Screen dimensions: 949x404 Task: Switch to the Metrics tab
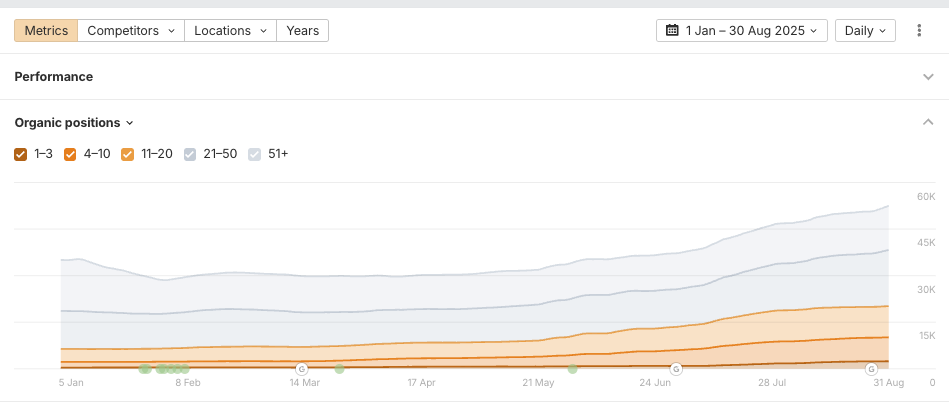46,31
